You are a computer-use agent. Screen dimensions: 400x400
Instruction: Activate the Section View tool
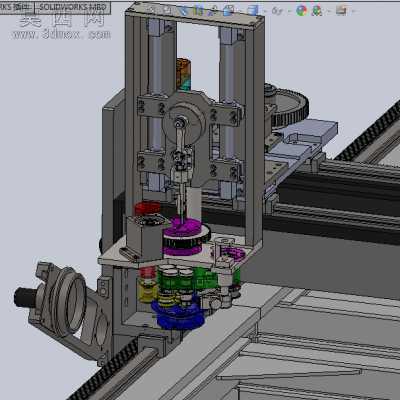click(x=199, y=11)
